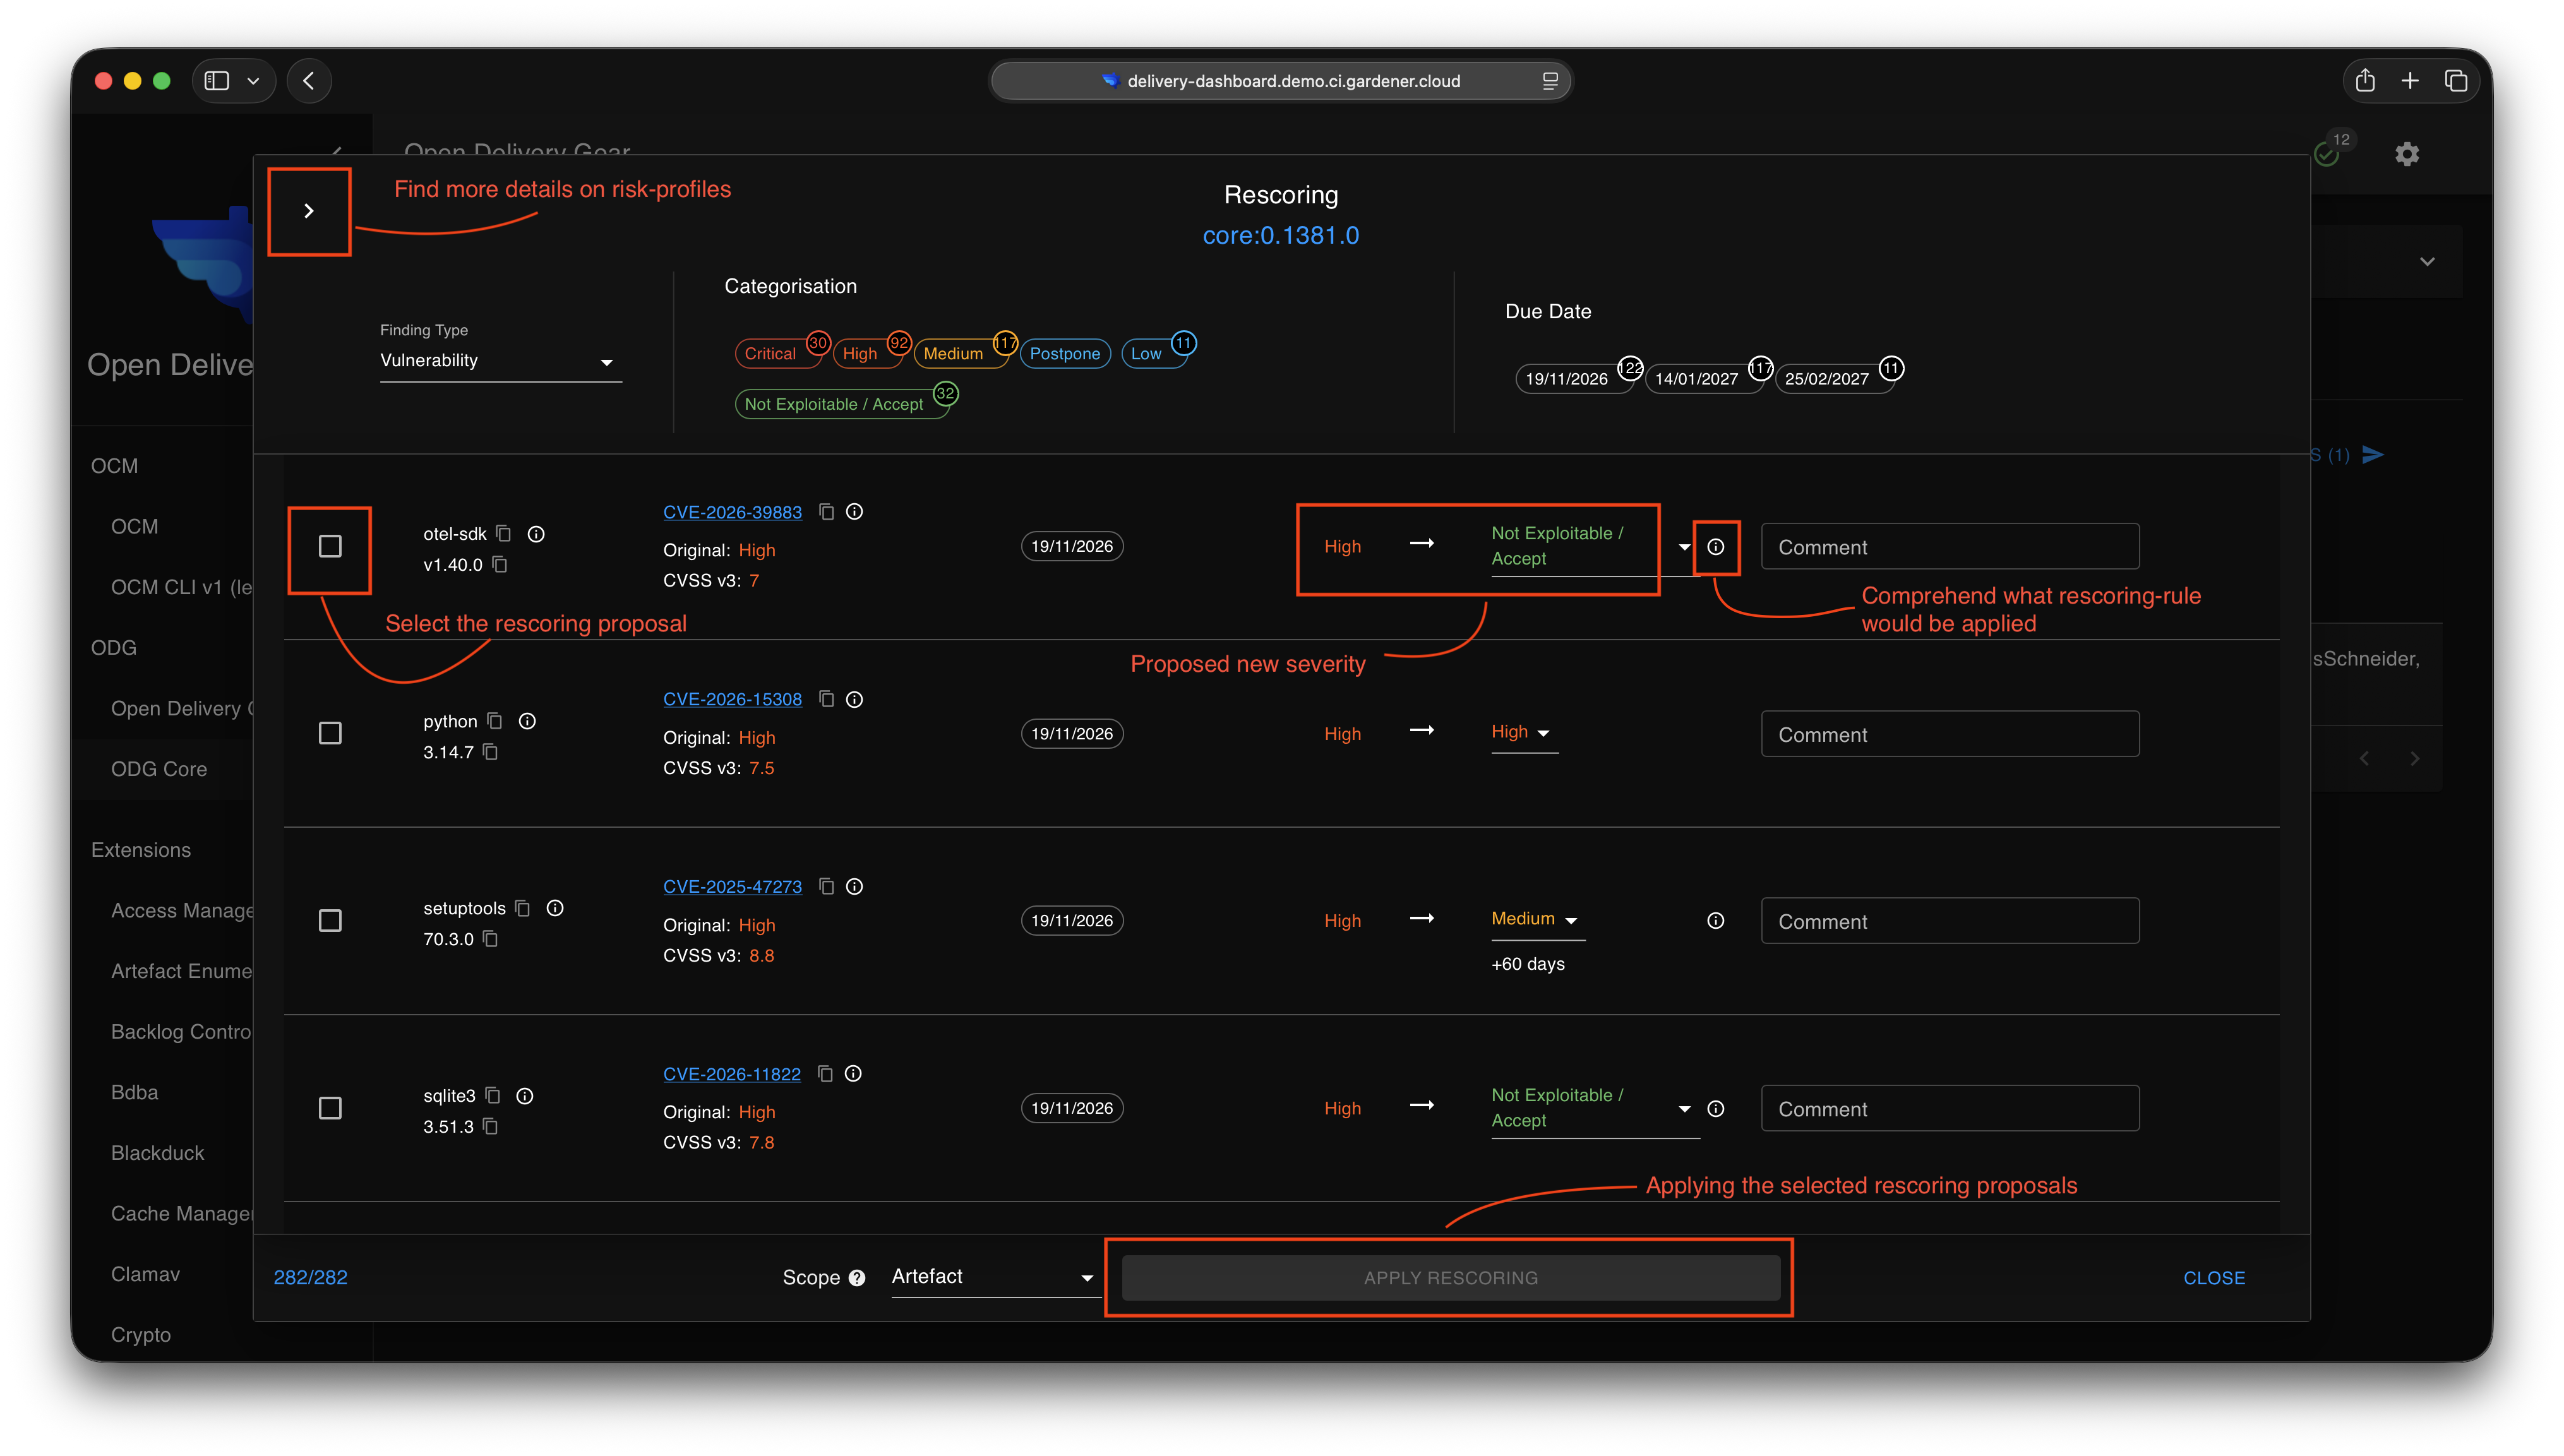Select the otel-sdk rescoring checkbox
The width and height of the screenshot is (2564, 1456).
point(330,546)
